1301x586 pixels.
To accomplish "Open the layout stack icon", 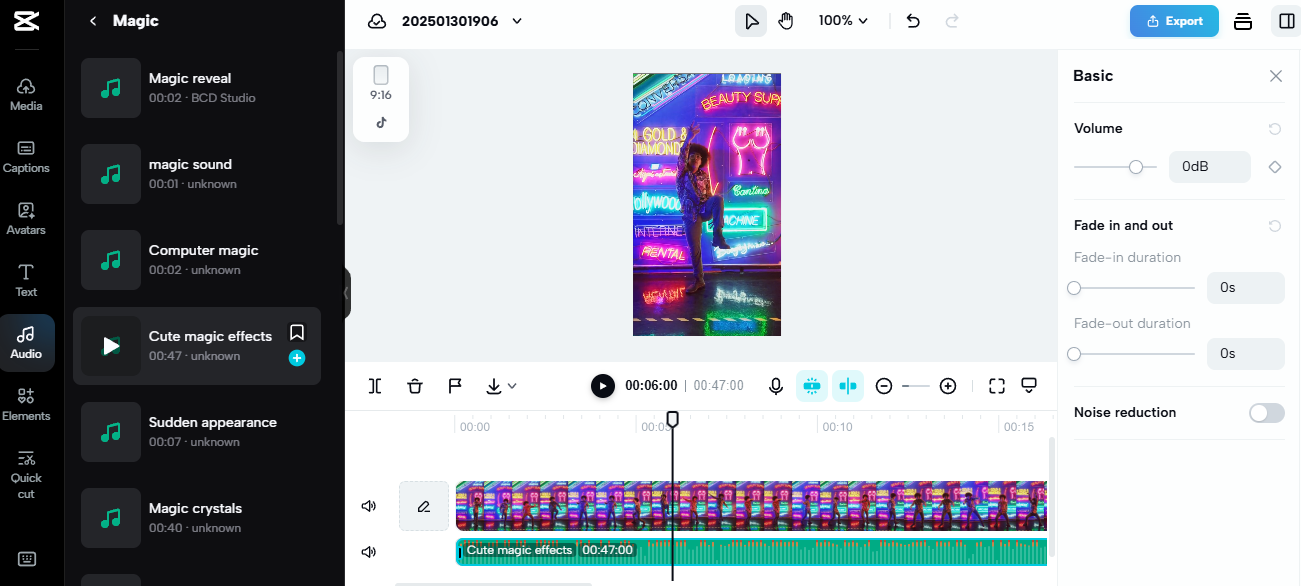I will click(x=1243, y=21).
